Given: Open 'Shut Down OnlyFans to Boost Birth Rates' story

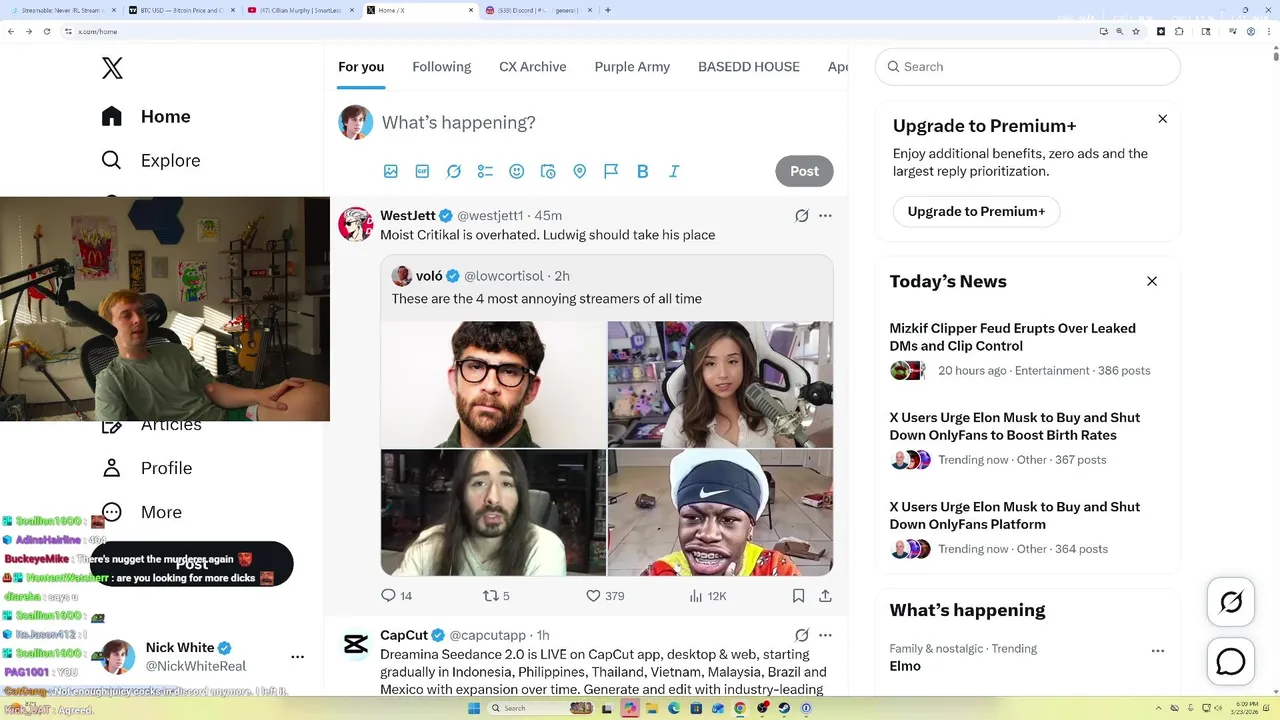Looking at the screenshot, I should tap(1028, 438).
